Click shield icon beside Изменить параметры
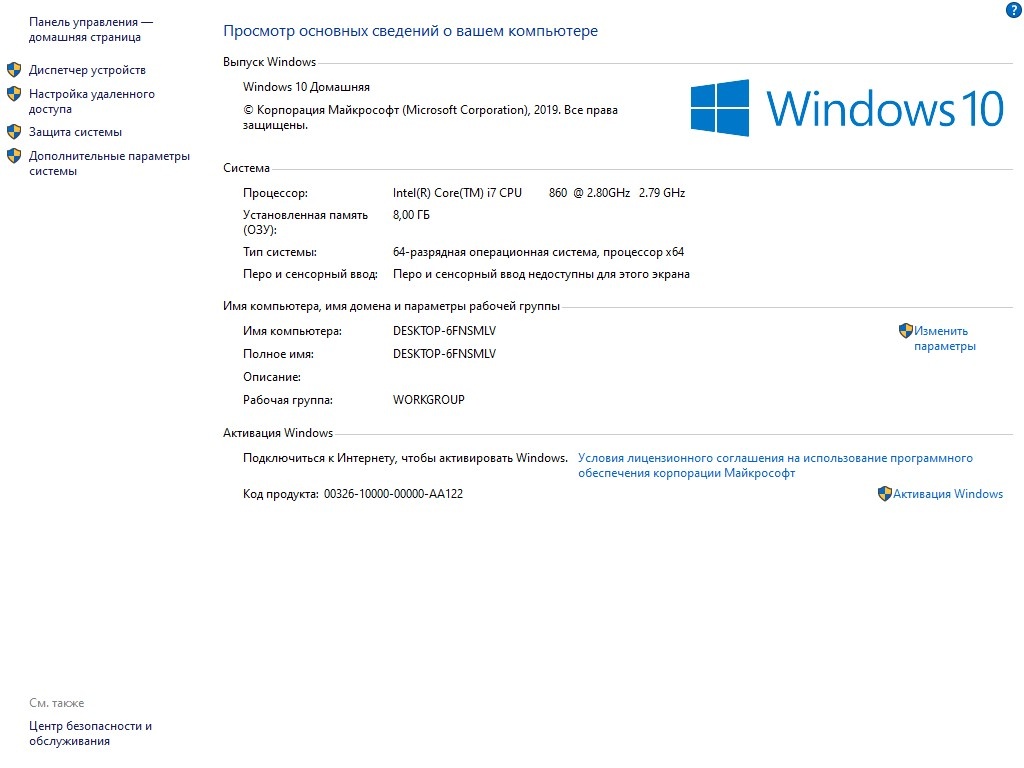Image resolution: width=1024 pixels, height=768 pixels. 905,331
